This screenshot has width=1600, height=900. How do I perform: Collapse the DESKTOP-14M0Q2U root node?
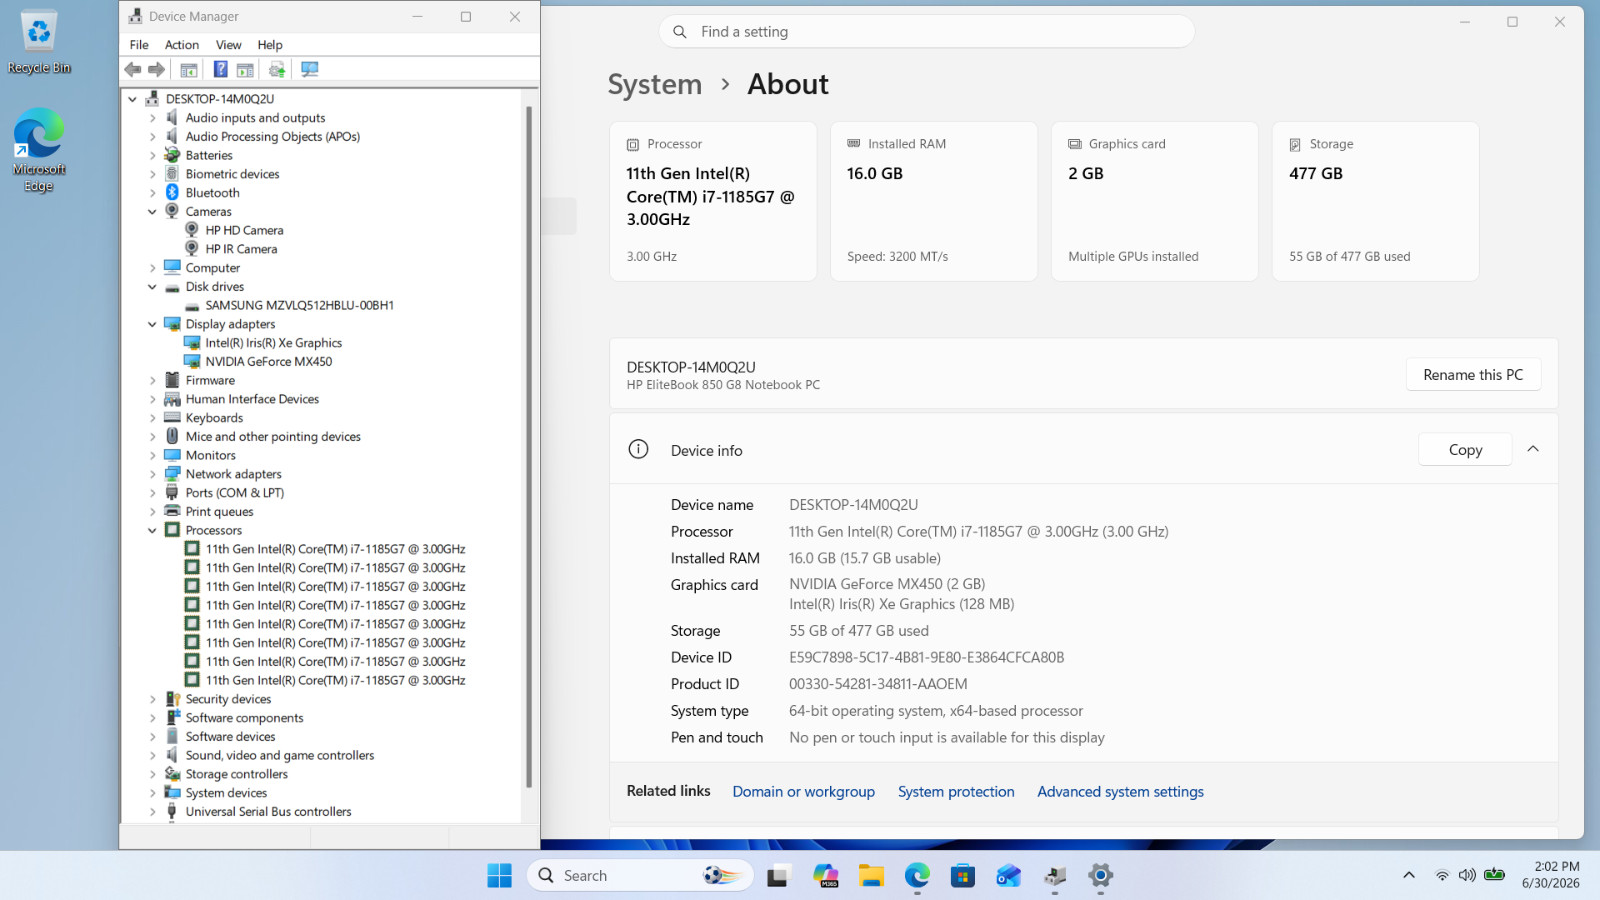132,99
